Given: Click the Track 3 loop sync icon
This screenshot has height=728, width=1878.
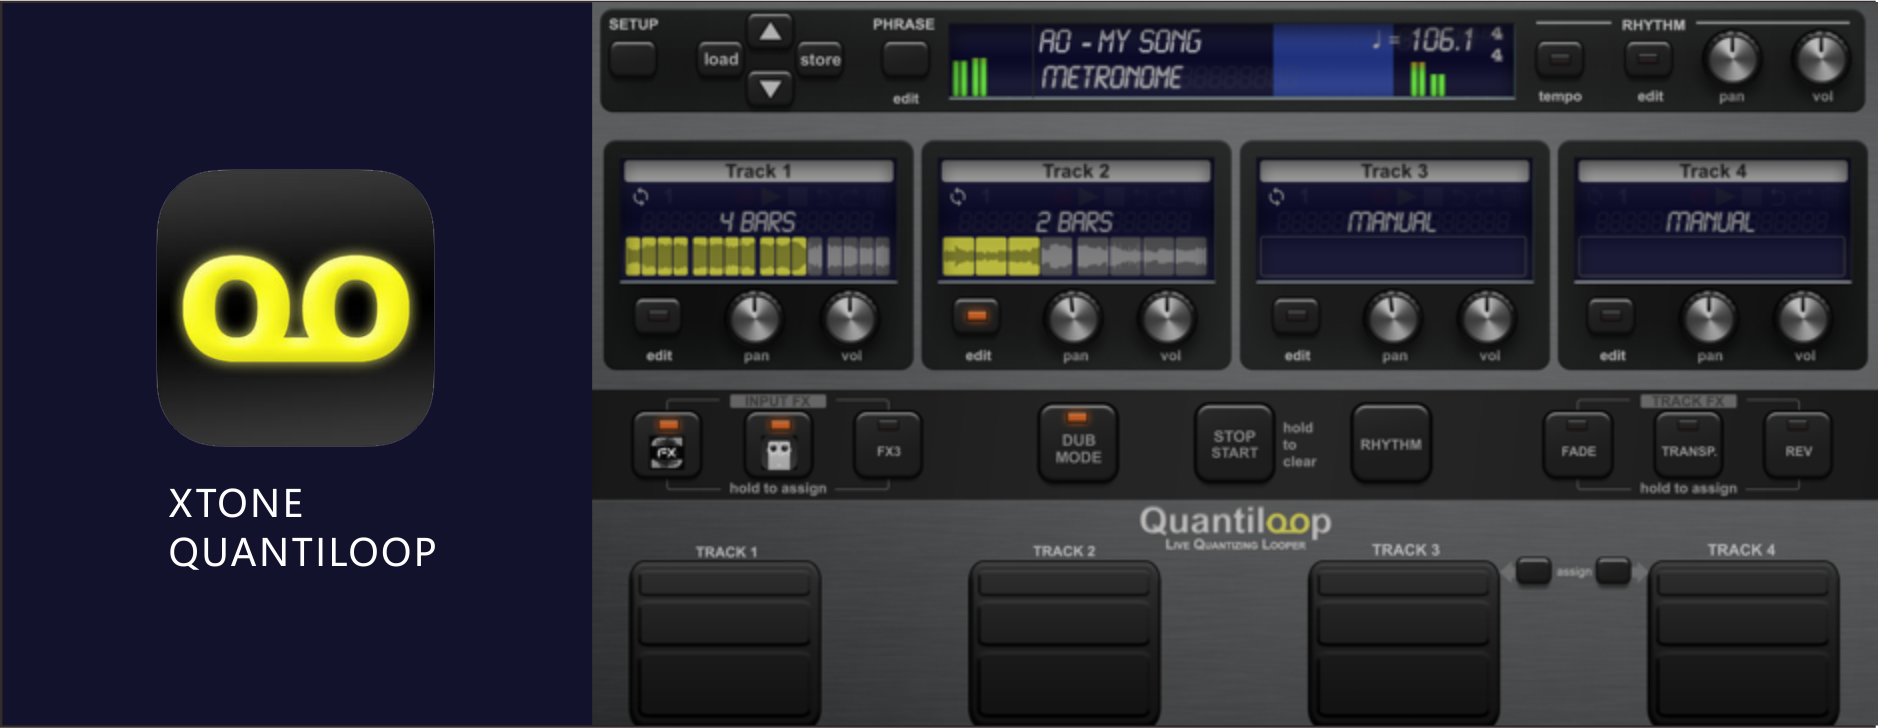Looking at the screenshot, I should (x=1276, y=196).
